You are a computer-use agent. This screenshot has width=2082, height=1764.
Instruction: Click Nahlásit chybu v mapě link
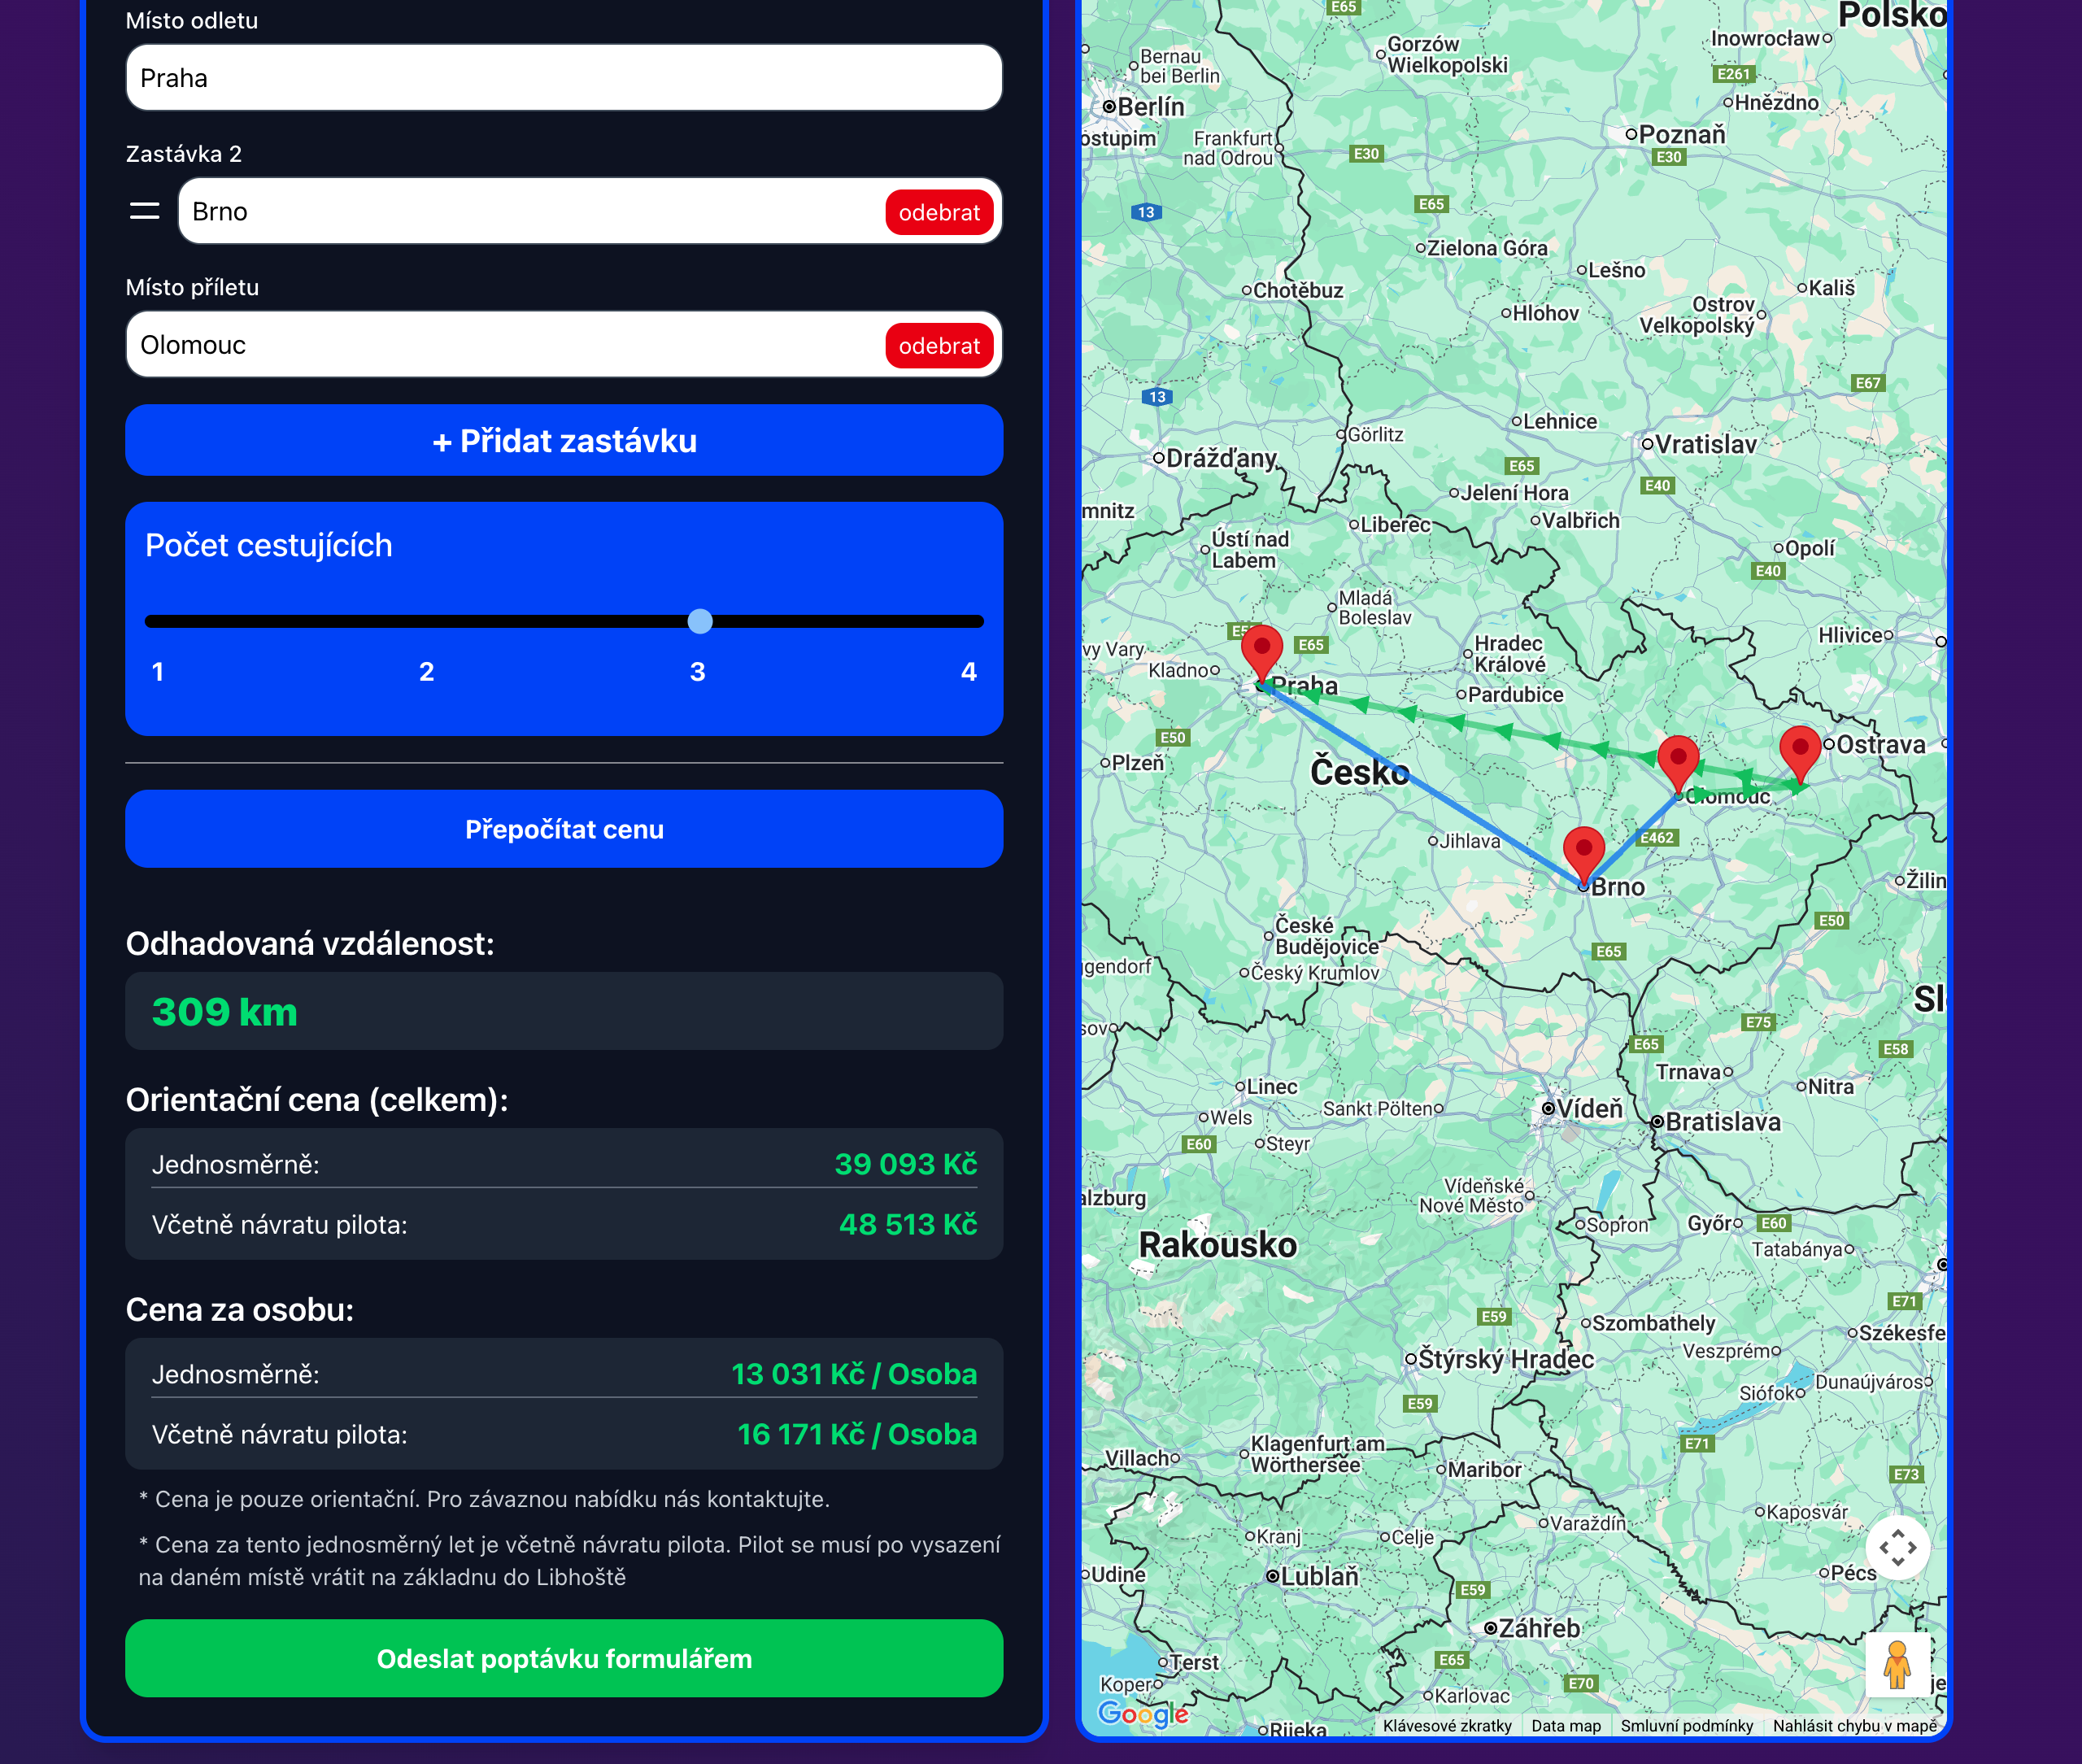pyautogui.click(x=1854, y=1726)
